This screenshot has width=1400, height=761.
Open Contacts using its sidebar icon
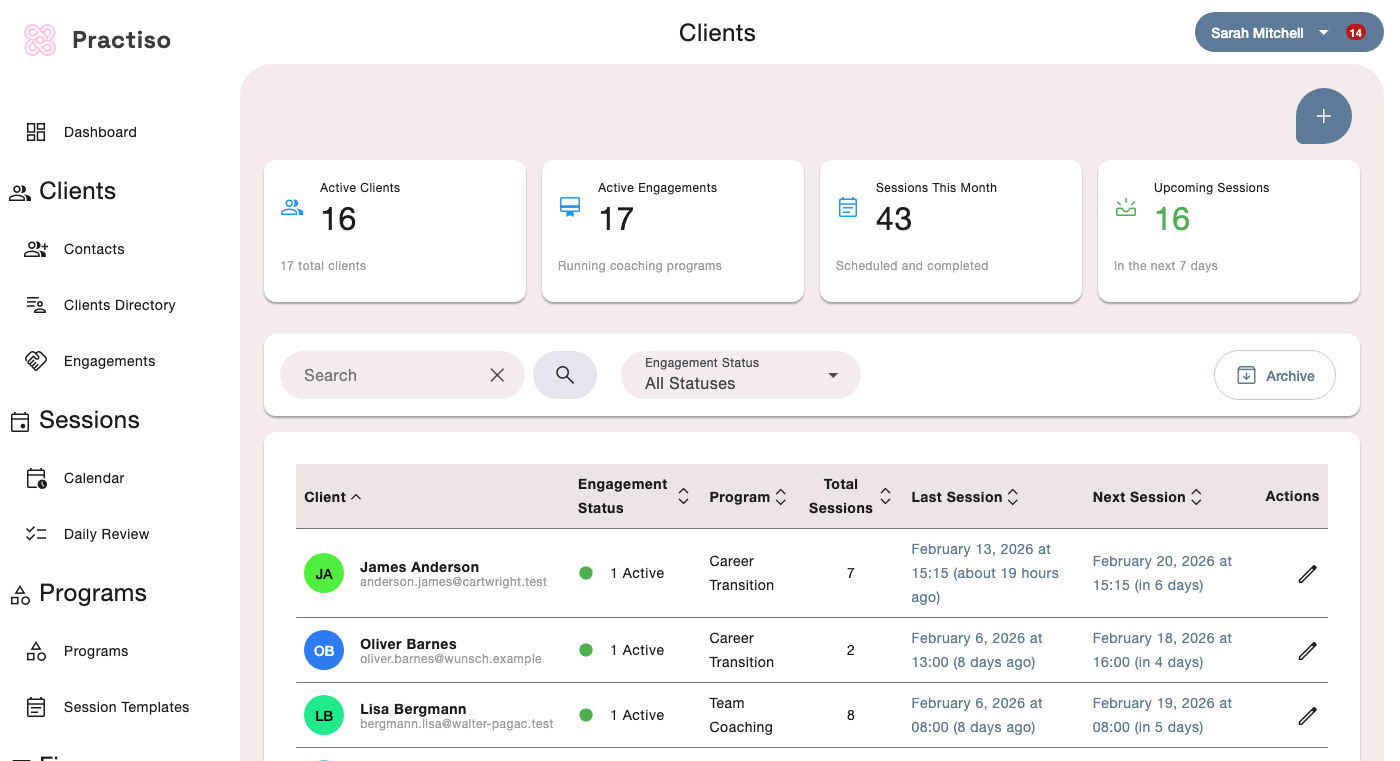[x=36, y=248]
